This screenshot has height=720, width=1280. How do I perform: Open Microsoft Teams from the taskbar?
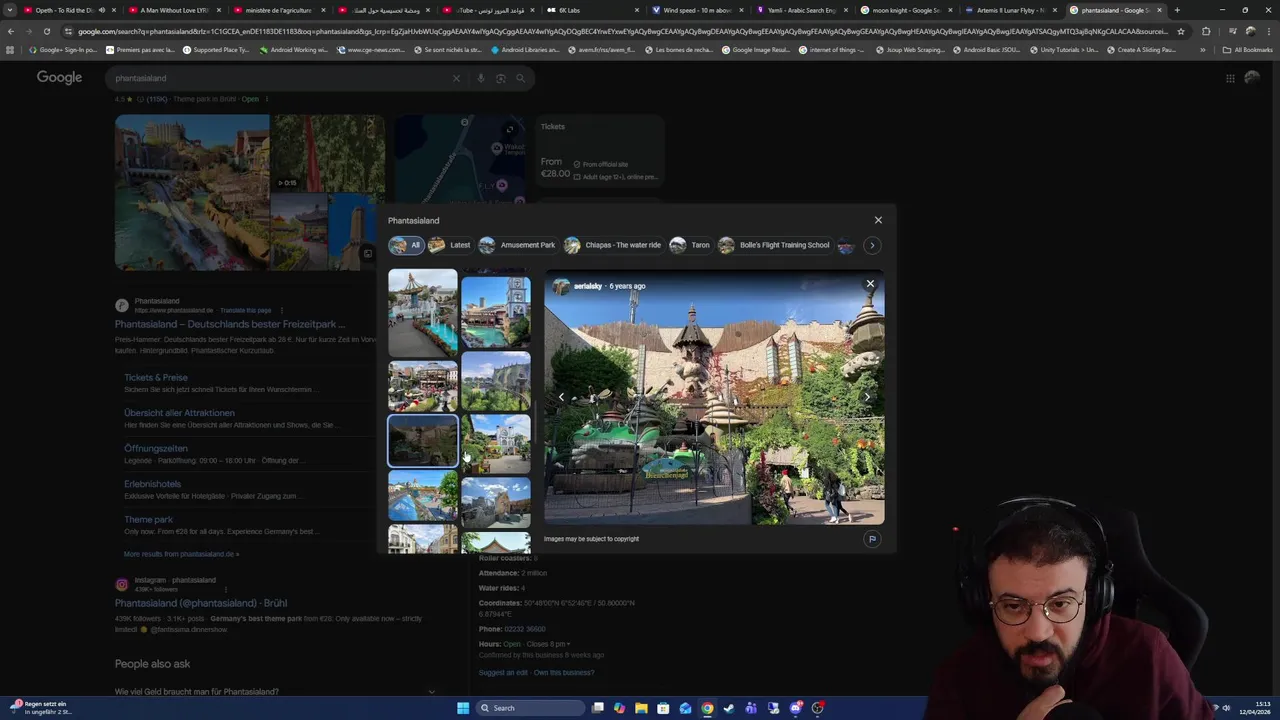click(751, 708)
